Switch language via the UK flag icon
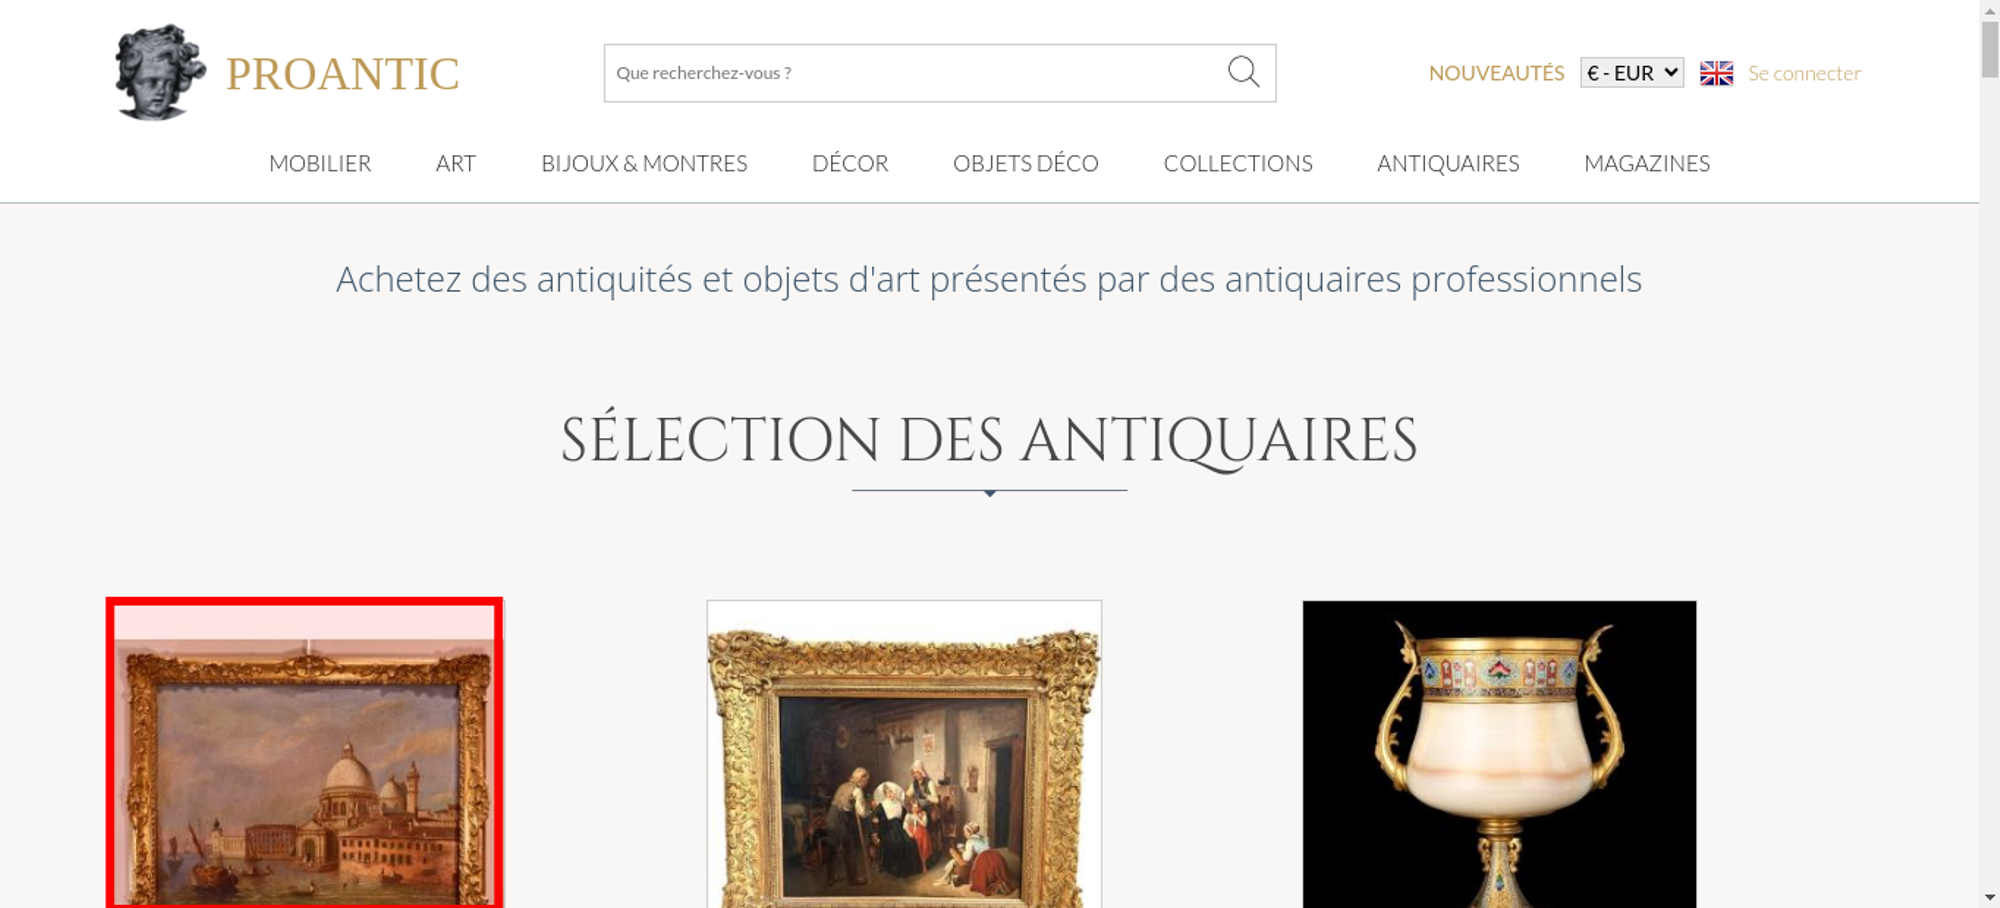2000x908 pixels. [x=1716, y=73]
